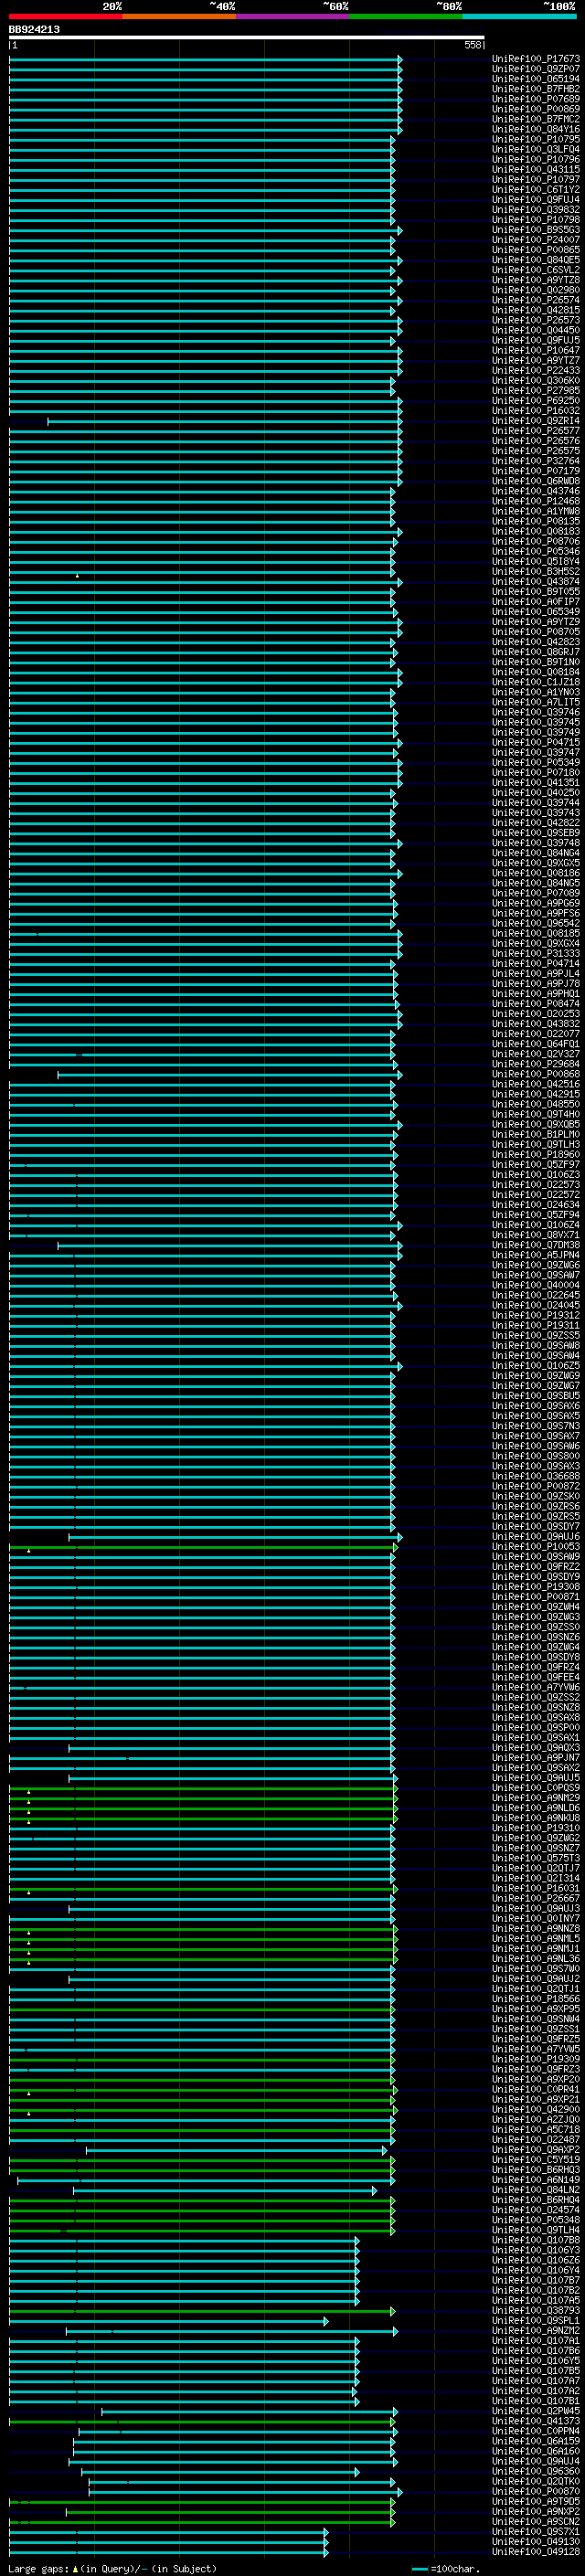This screenshot has width=585, height=2576.
Task: Select label UniRef100_Q9ZRI4
Action: click(x=536, y=421)
